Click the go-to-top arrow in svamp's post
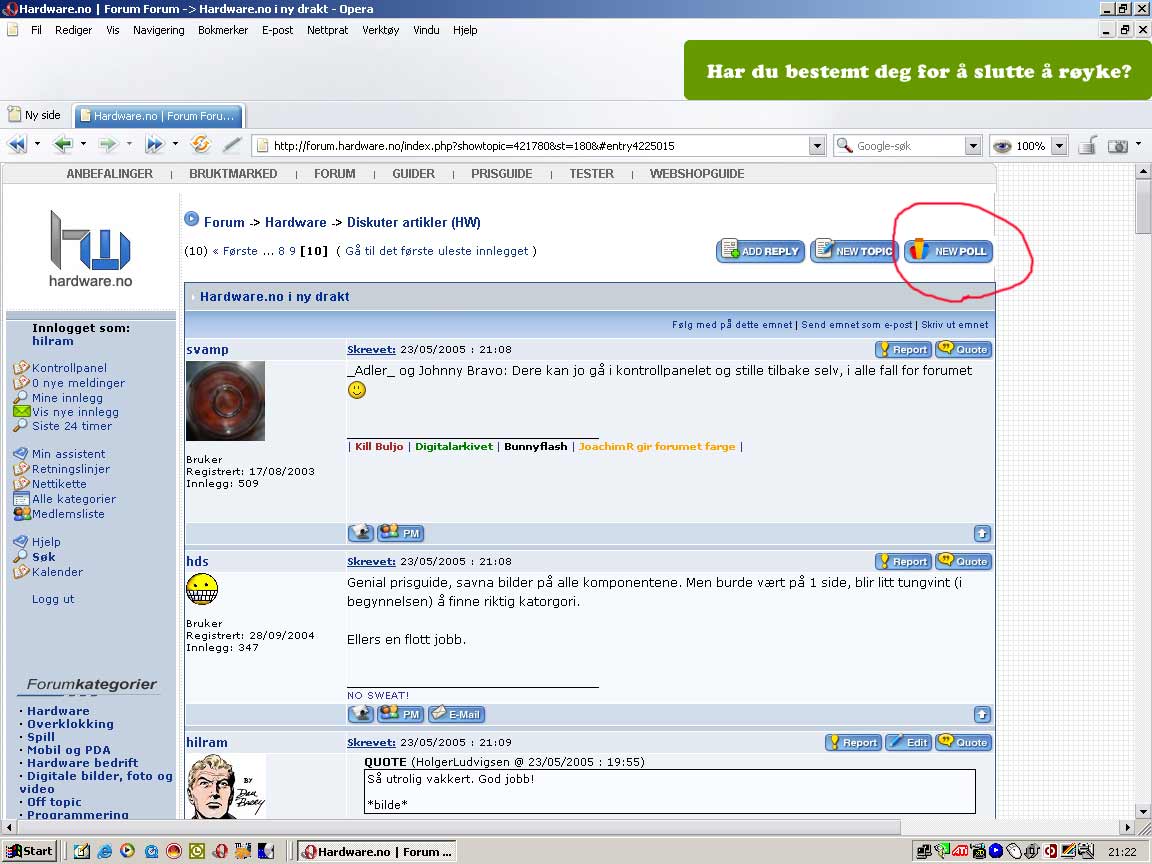The image size is (1152, 864). pos(982,533)
